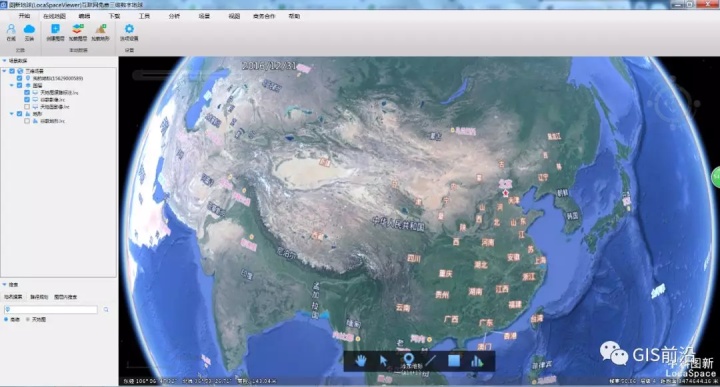
Task: Collapse the 图层 tree node
Action: 11,85
